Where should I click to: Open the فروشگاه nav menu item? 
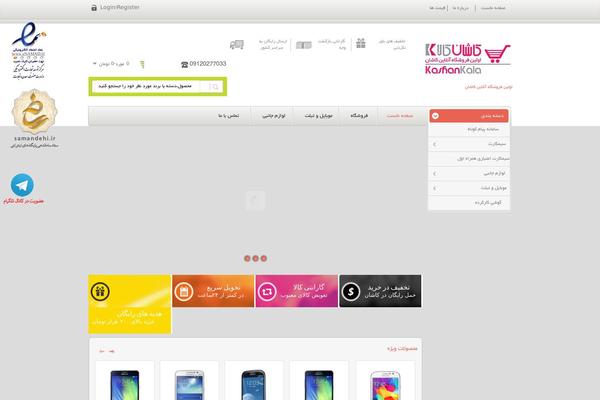click(x=359, y=116)
